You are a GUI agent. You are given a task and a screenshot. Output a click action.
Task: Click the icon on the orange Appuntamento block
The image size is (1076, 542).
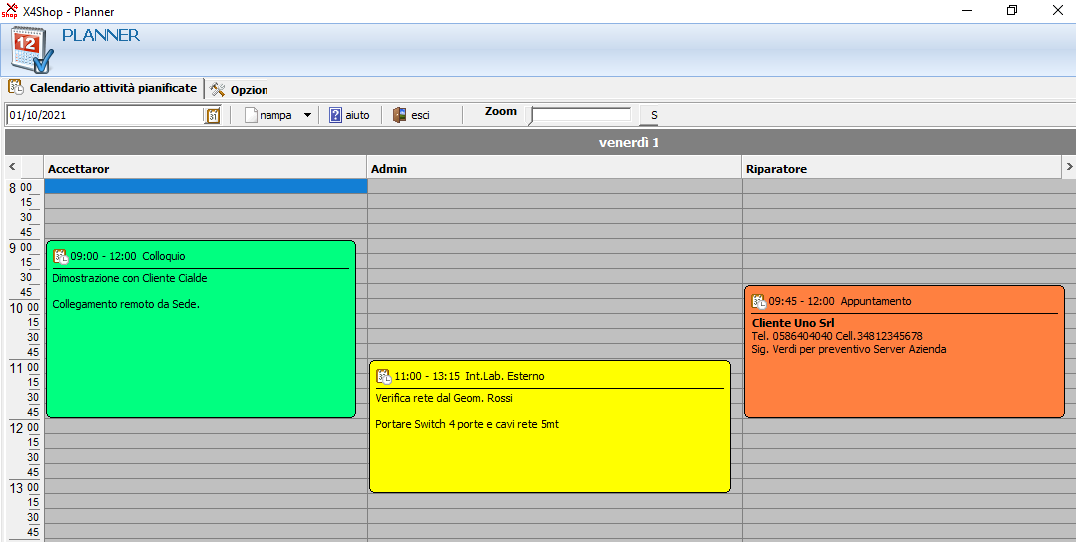point(758,301)
